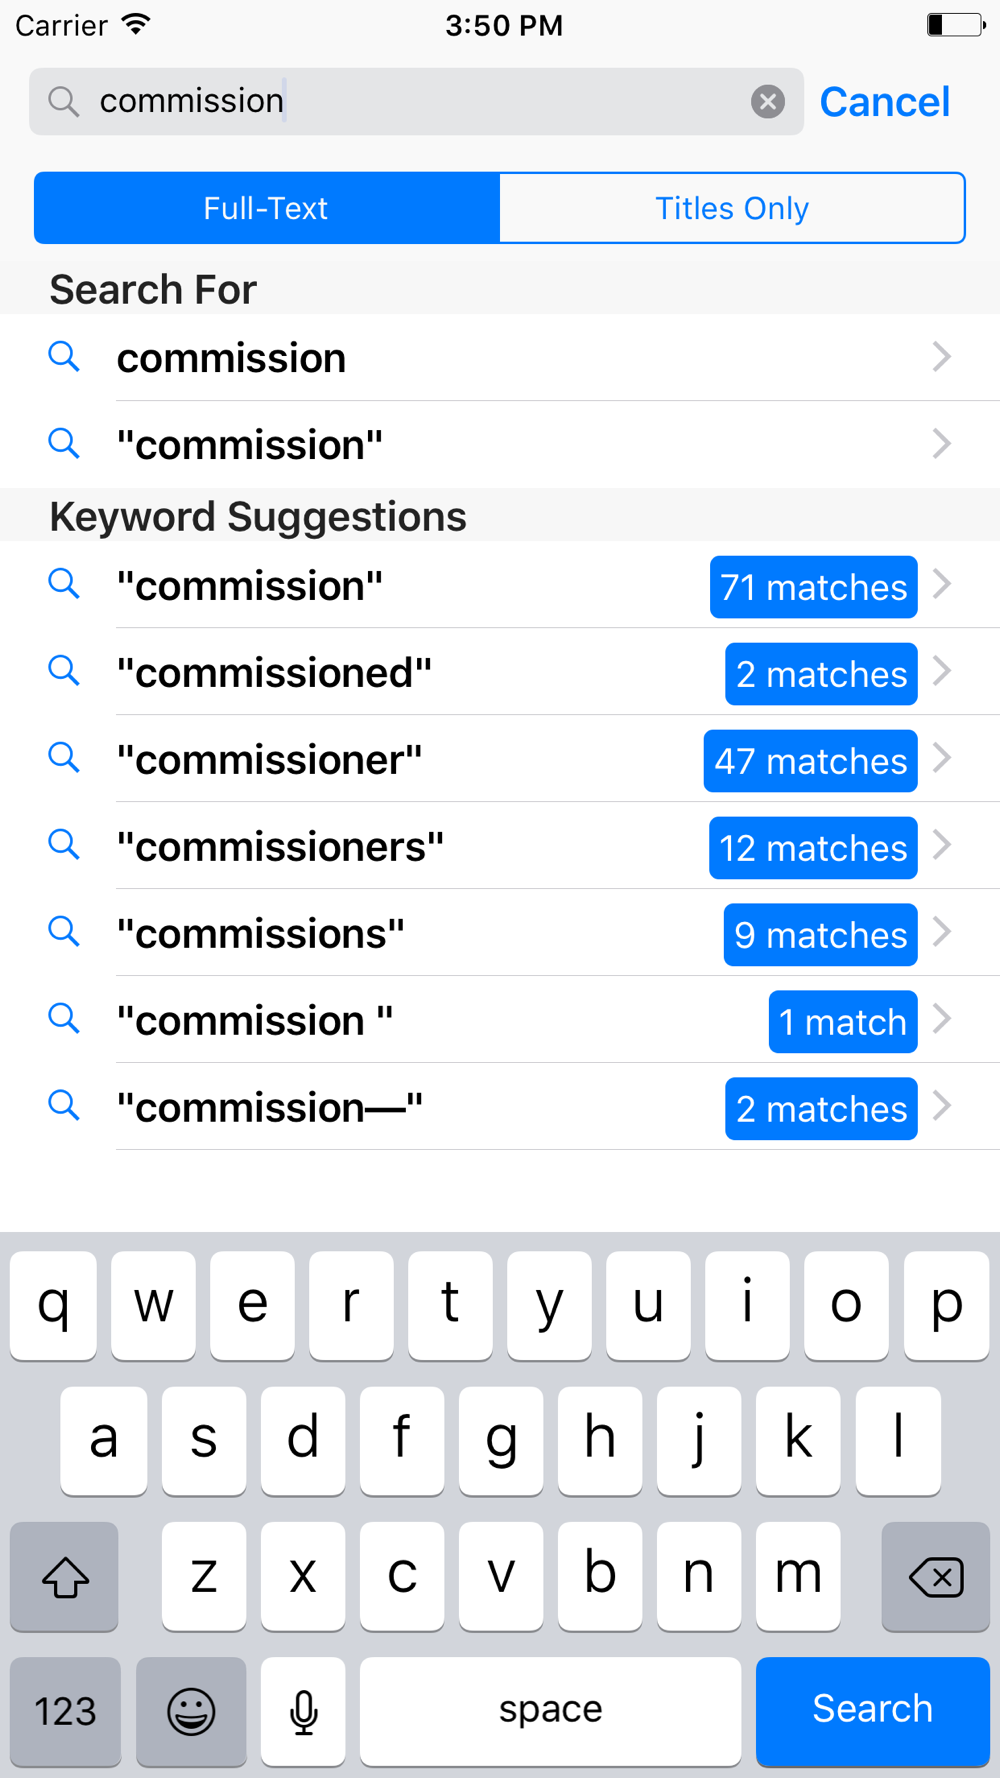This screenshot has height=1778, width=1000.
Task: Clear the search field text
Action: [767, 101]
